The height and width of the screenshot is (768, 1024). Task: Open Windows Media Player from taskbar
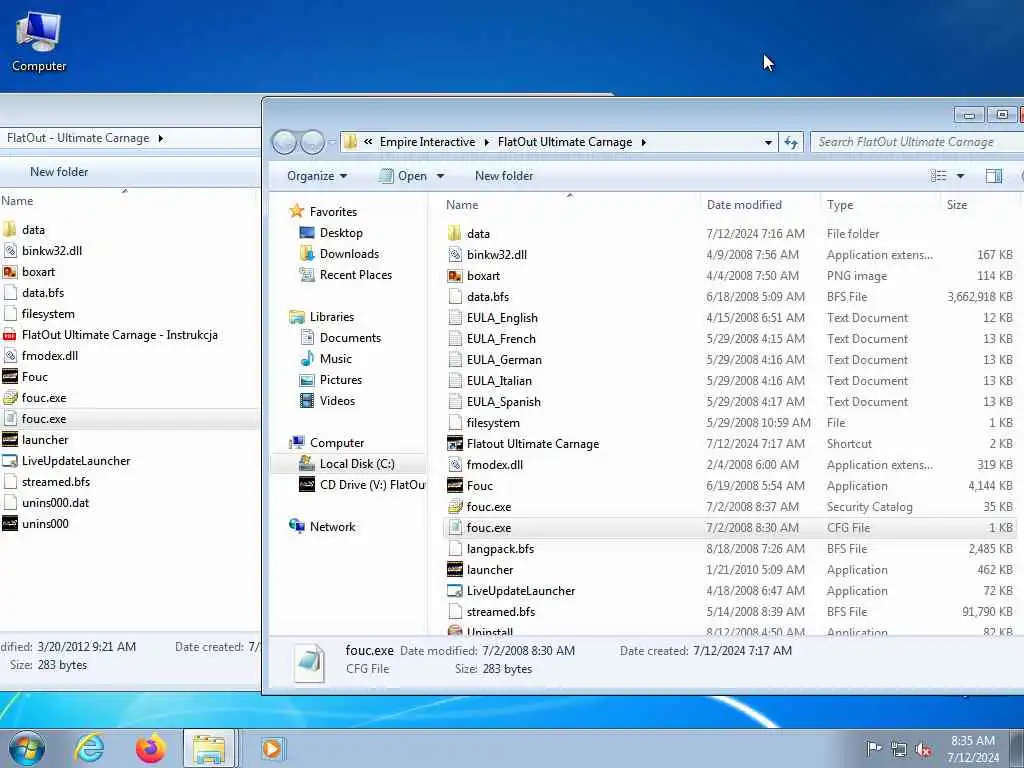coord(271,748)
